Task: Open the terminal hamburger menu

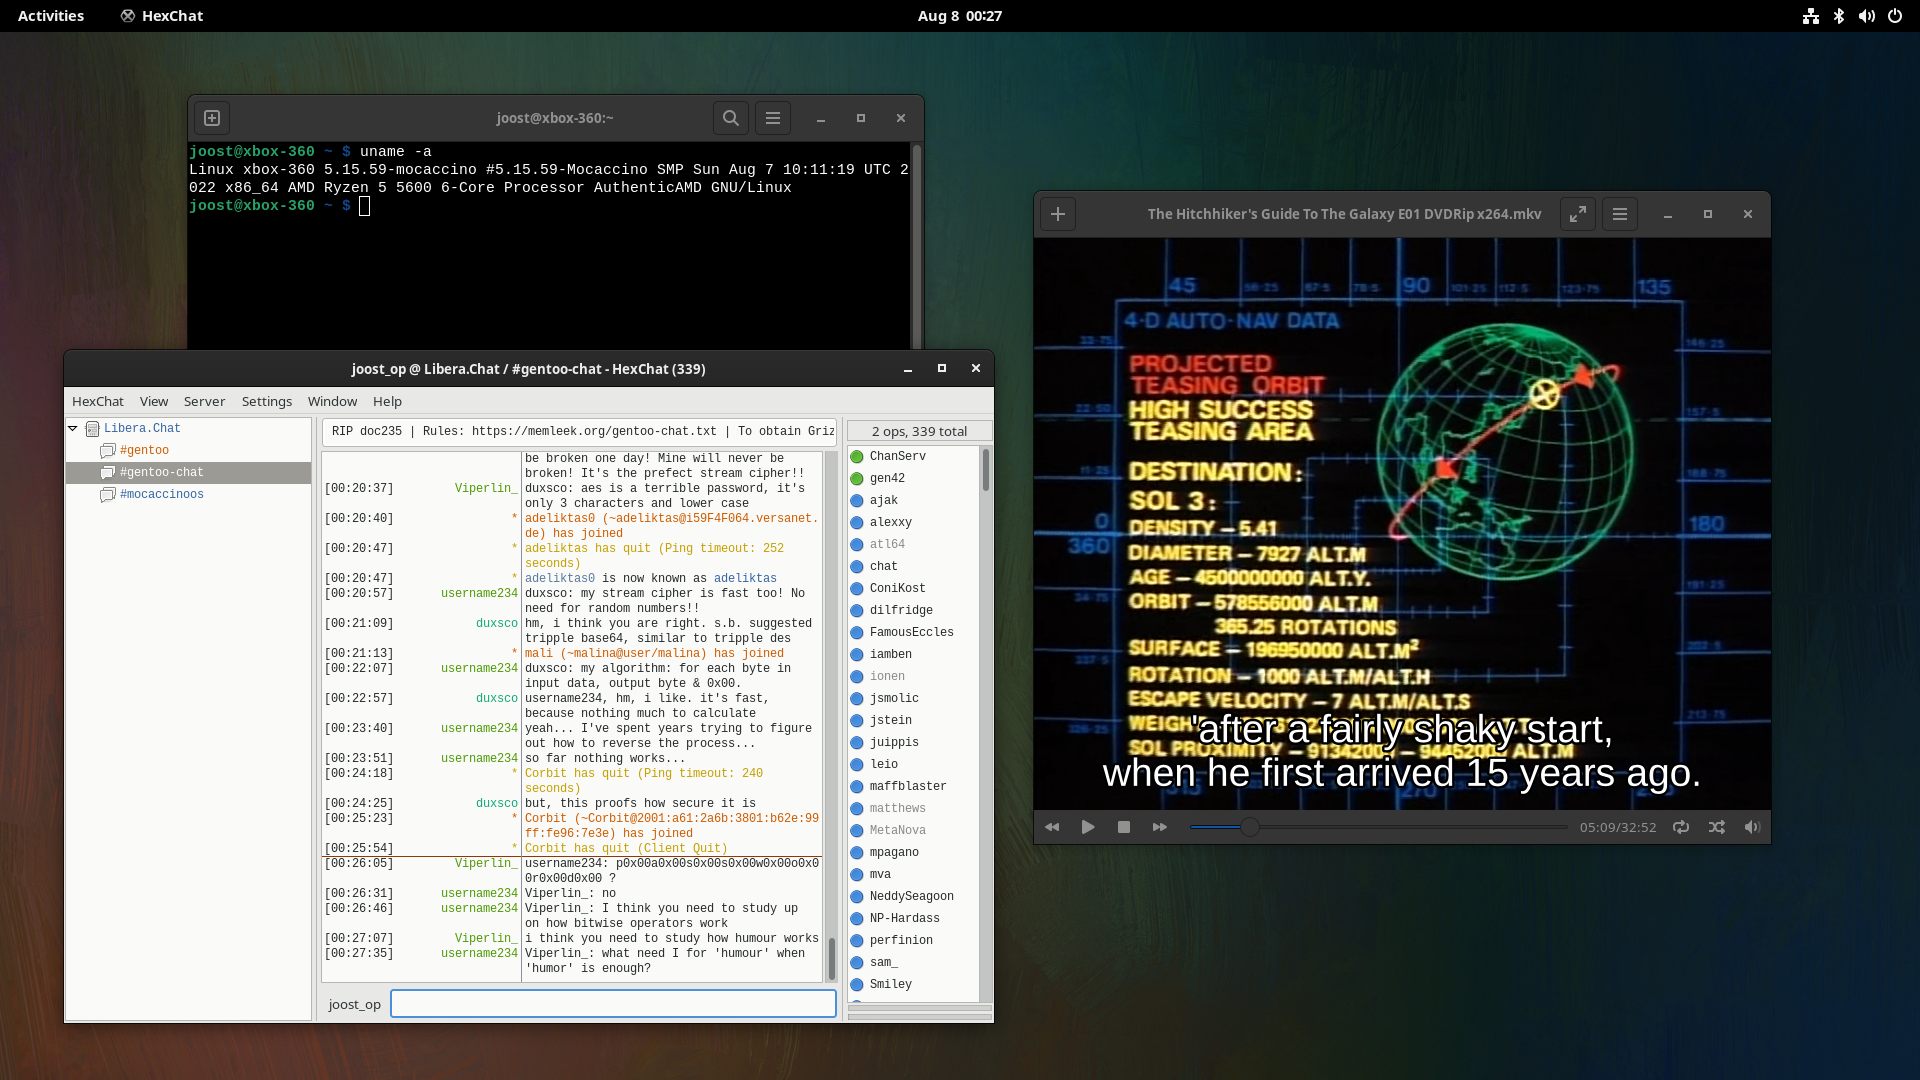Action: [x=773, y=118]
